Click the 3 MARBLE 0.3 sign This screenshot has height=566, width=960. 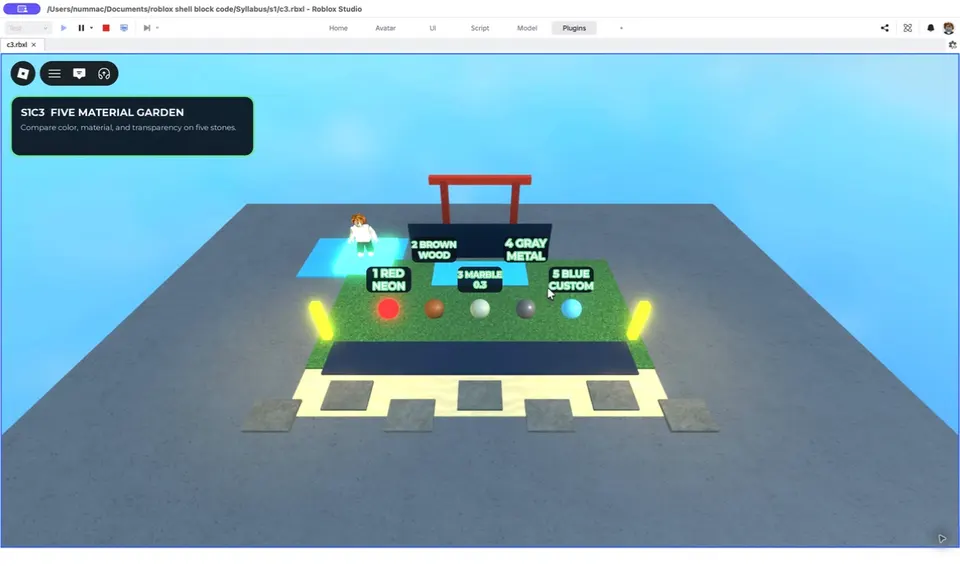[x=479, y=279]
